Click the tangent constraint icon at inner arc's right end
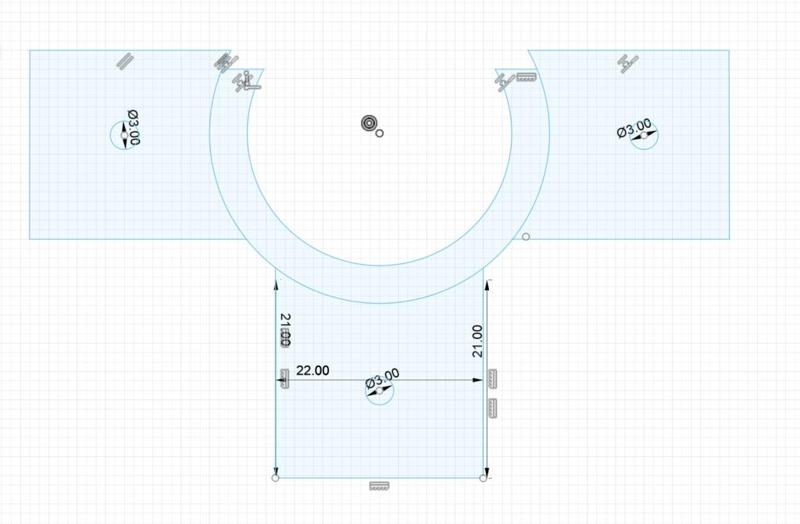Screen dimensions: 800x524 click(505, 82)
